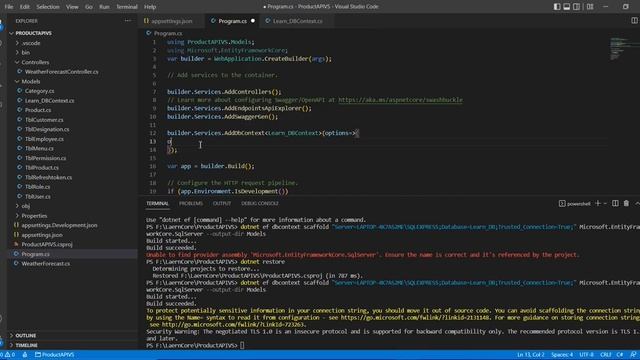Open the Help menu
Screen dimensions: 640x360
(x=150, y=7)
